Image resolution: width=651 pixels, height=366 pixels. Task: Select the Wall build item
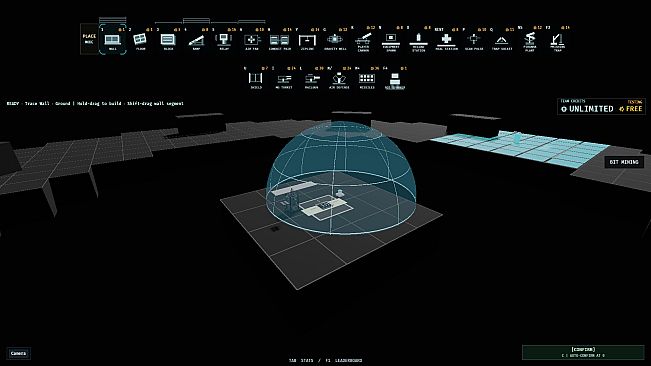point(113,39)
